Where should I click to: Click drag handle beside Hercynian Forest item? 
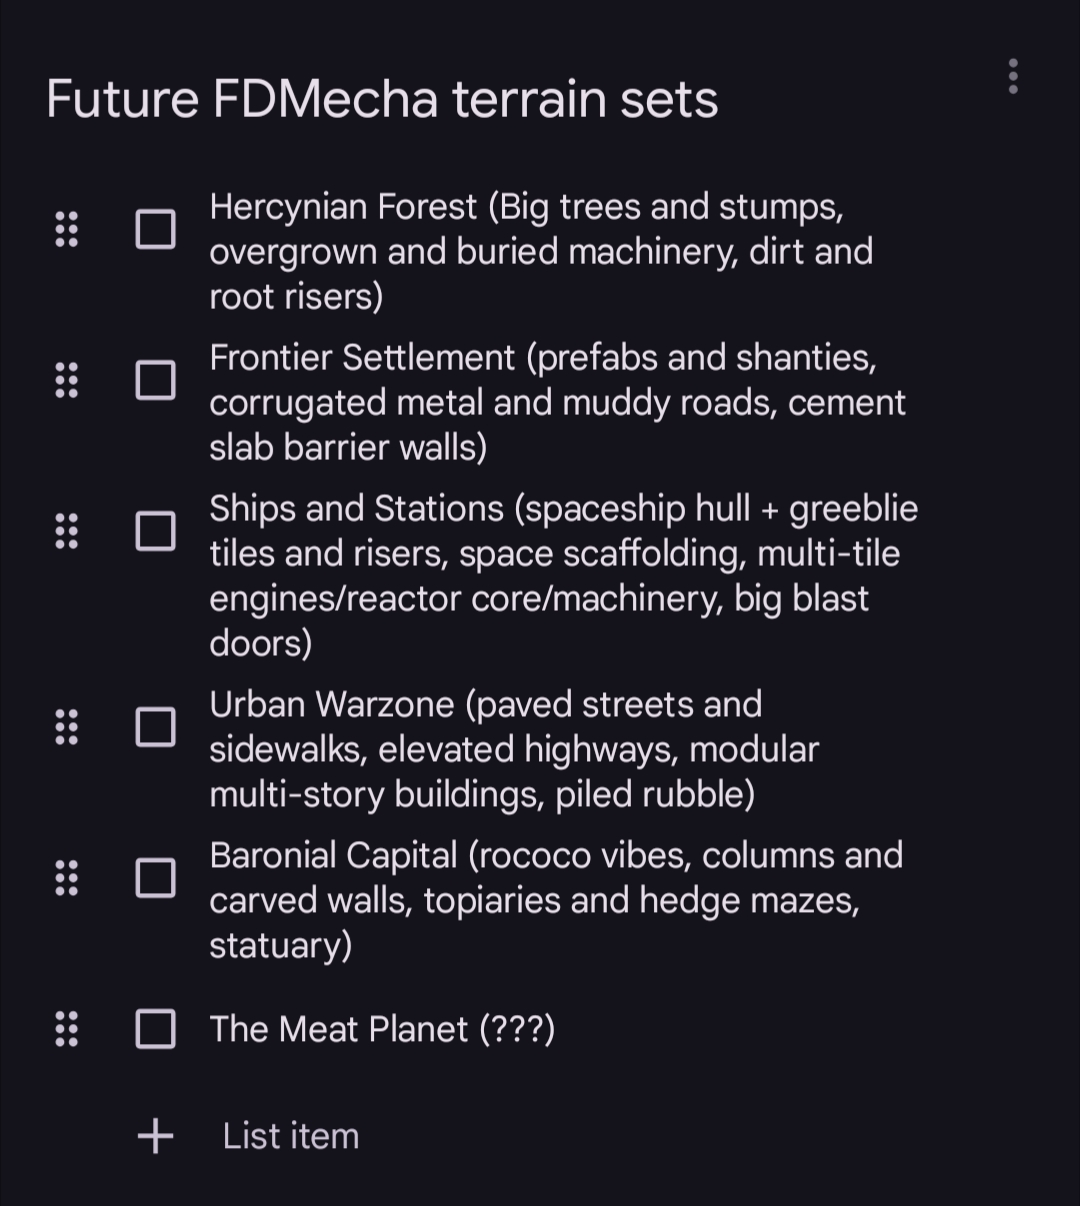[66, 229]
